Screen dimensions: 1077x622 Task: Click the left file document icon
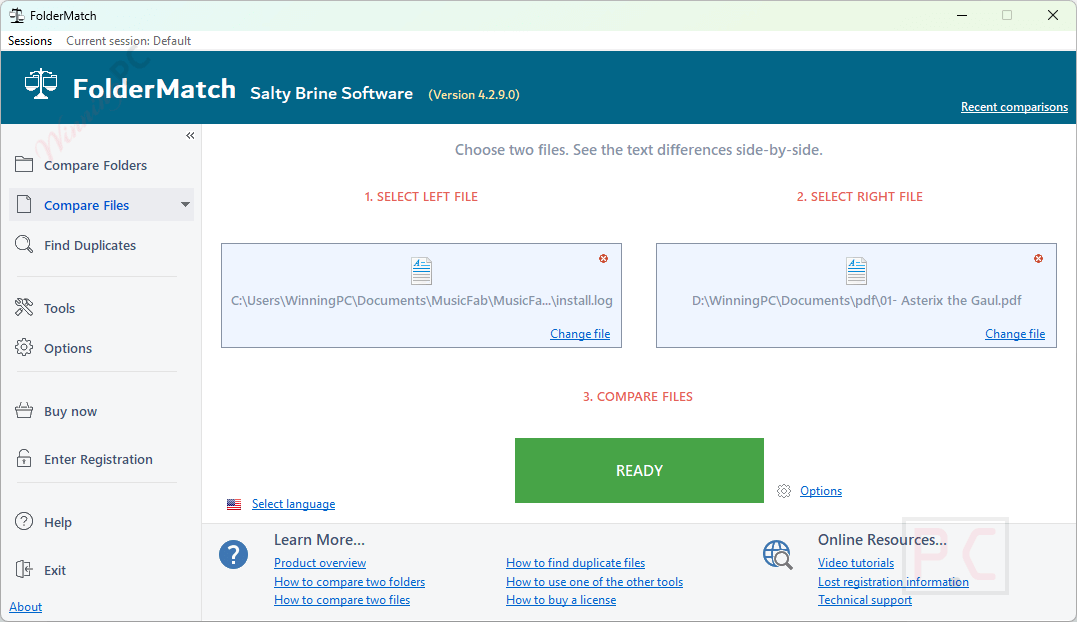422,270
